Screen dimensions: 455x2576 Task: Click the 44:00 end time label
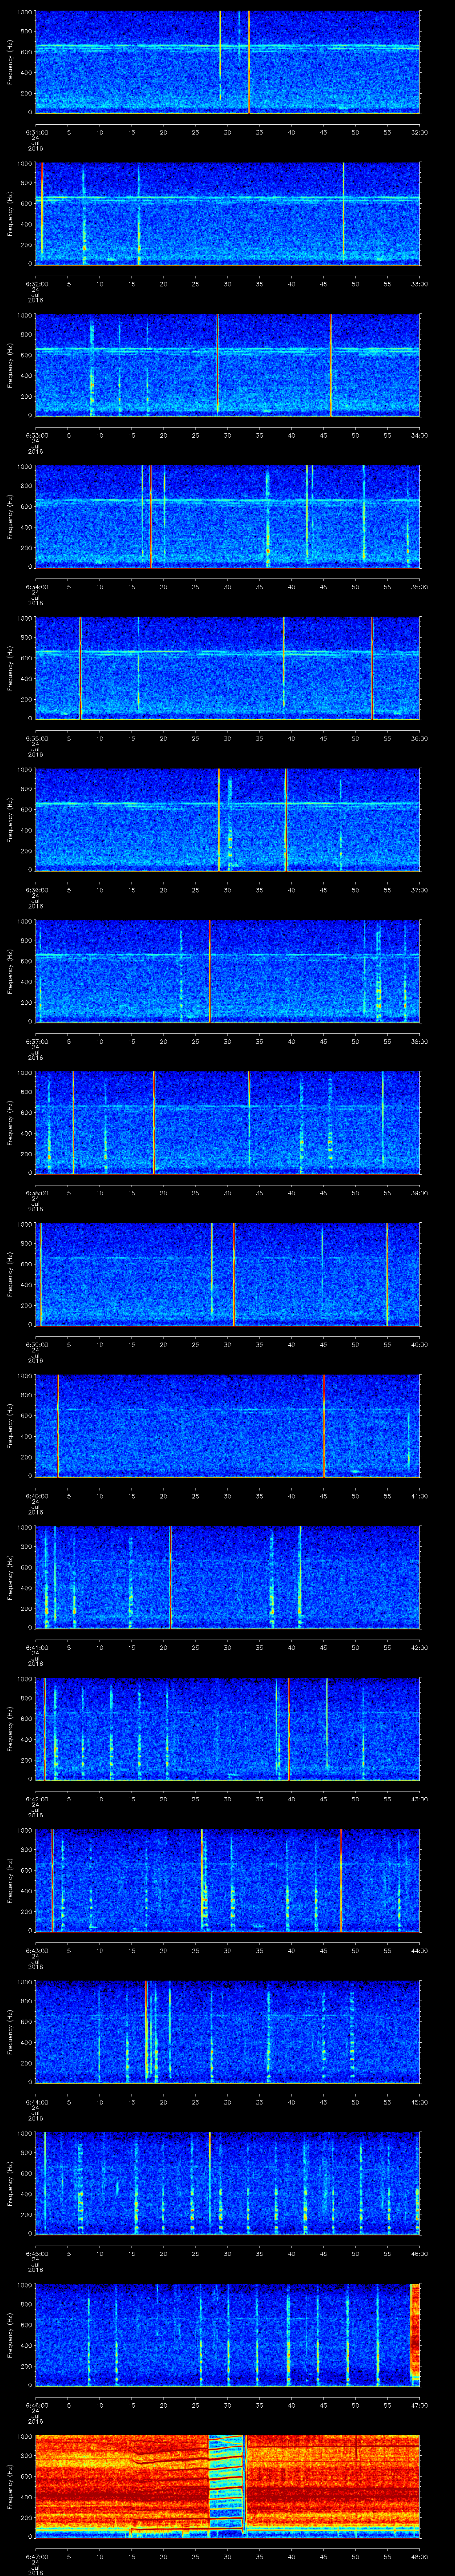[419, 1950]
